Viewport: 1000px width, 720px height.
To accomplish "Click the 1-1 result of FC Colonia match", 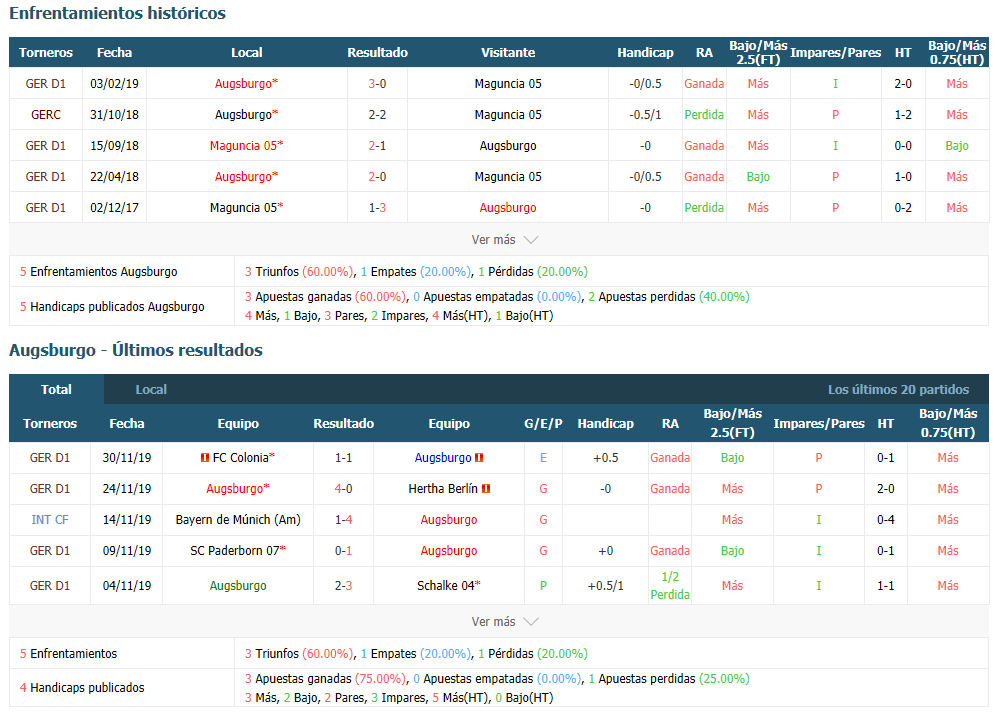I will (x=343, y=458).
